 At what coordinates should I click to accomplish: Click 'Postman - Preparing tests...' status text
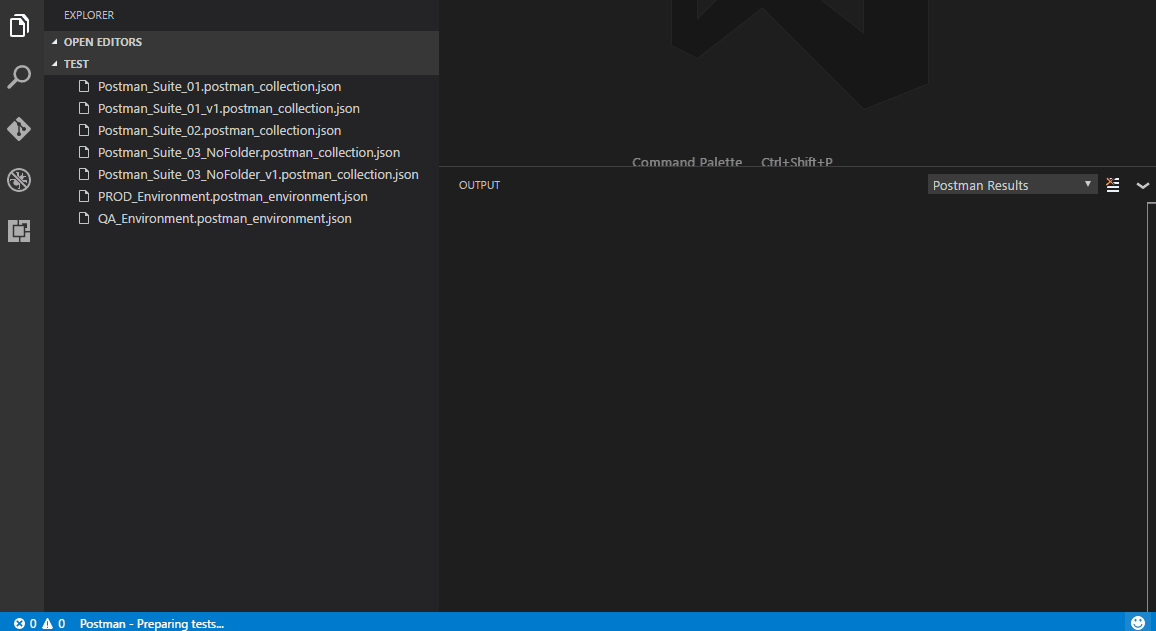click(x=152, y=624)
